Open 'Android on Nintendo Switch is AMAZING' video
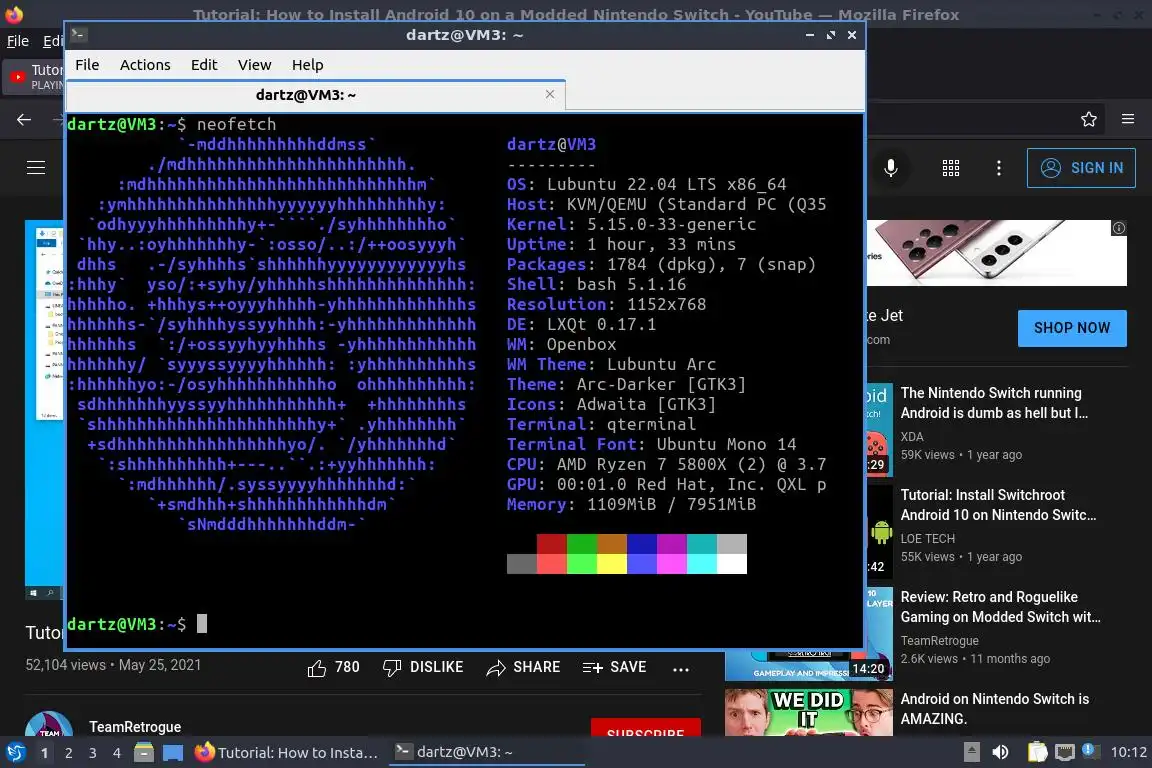Screen dimensions: 1152x768 coord(995,708)
